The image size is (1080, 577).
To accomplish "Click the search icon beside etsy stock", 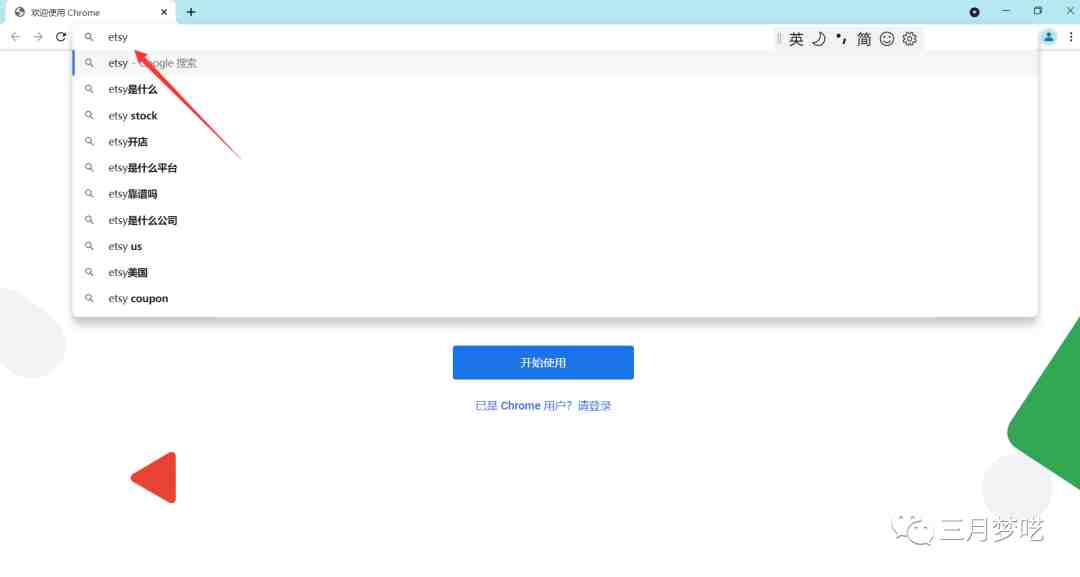I will 89,116.
